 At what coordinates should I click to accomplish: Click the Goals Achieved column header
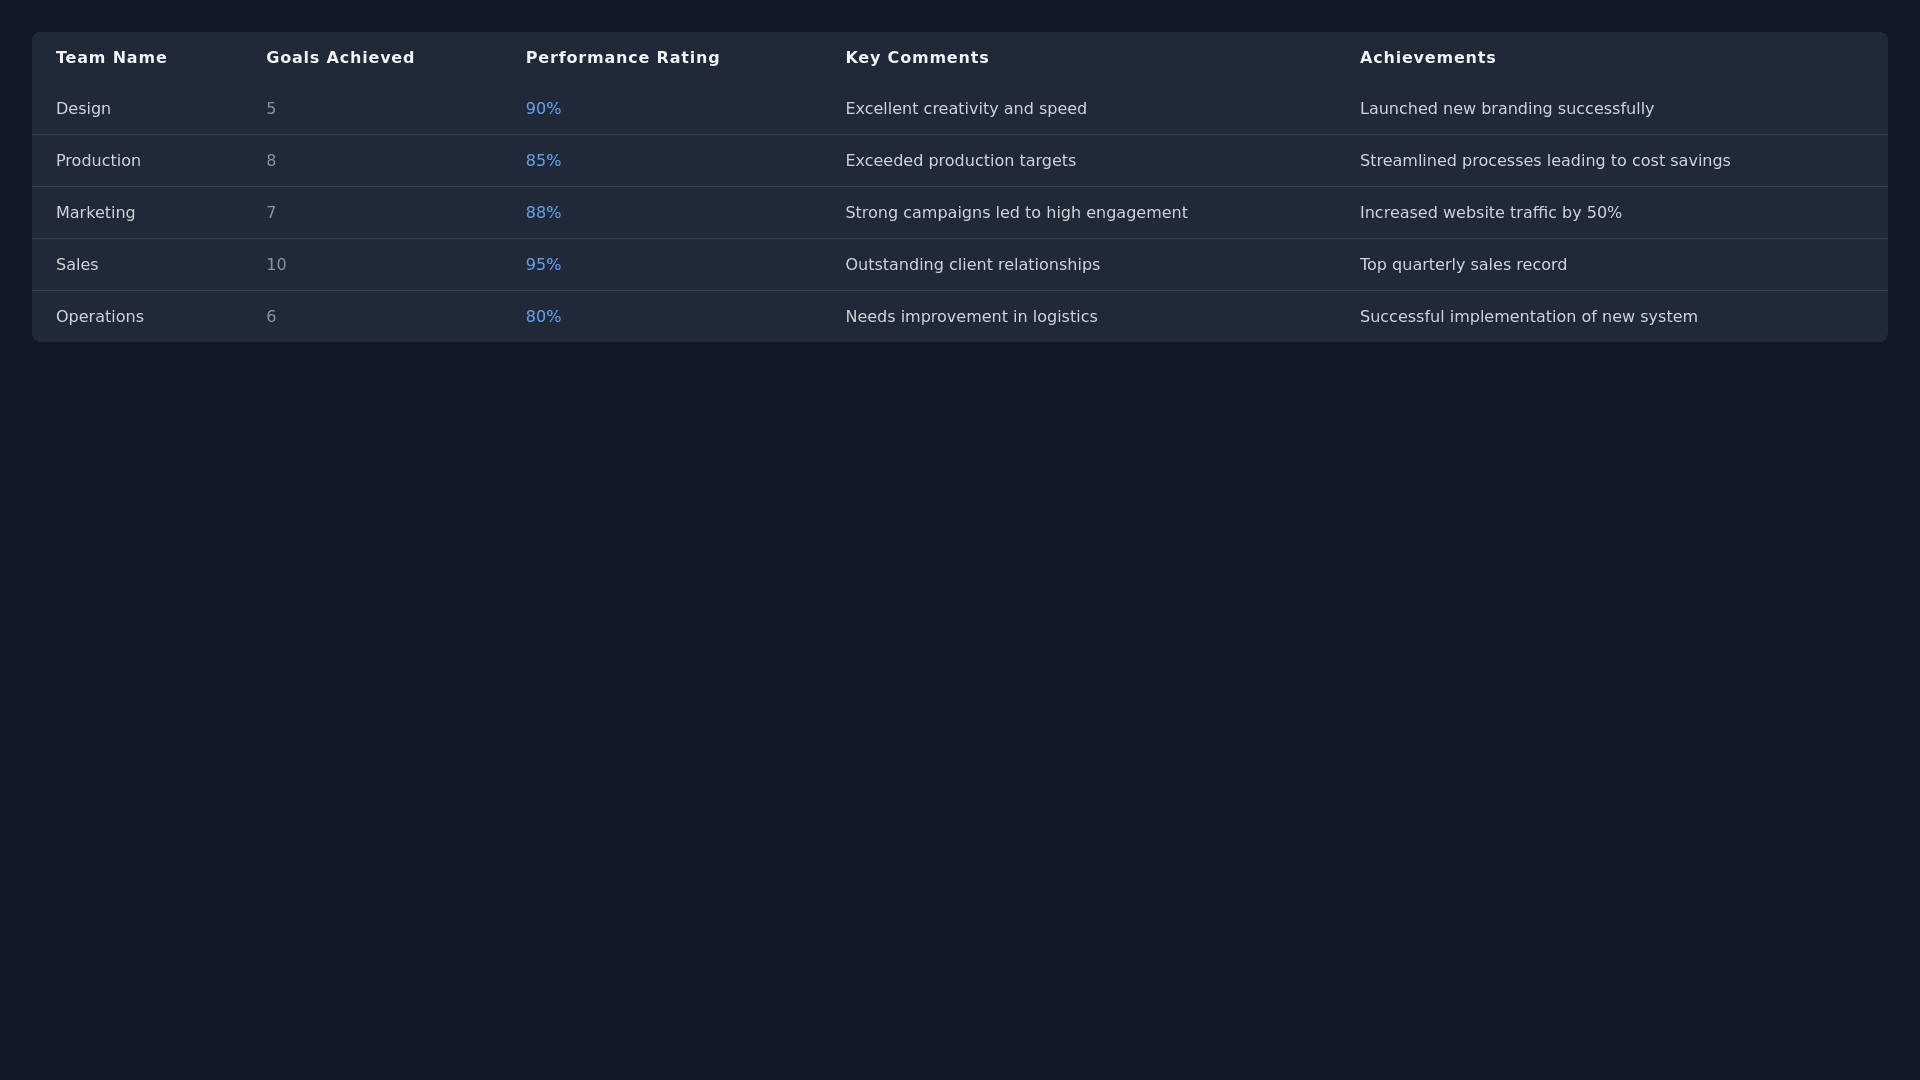[340, 58]
